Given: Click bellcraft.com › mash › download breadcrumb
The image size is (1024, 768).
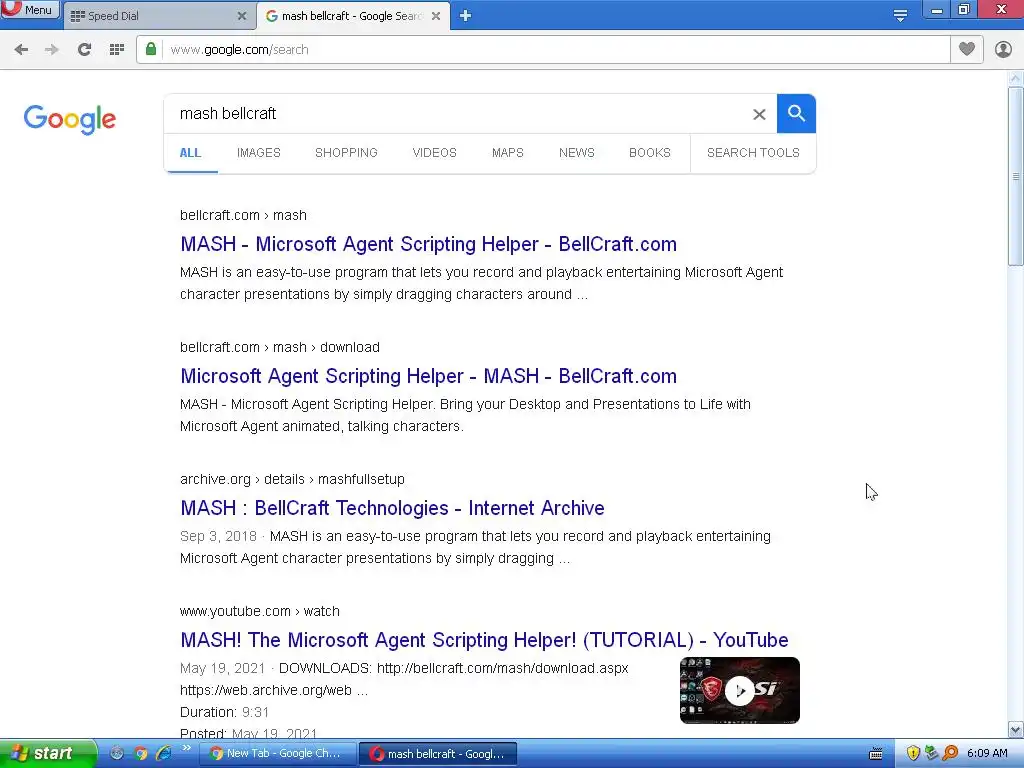Looking at the screenshot, I should coord(280,347).
